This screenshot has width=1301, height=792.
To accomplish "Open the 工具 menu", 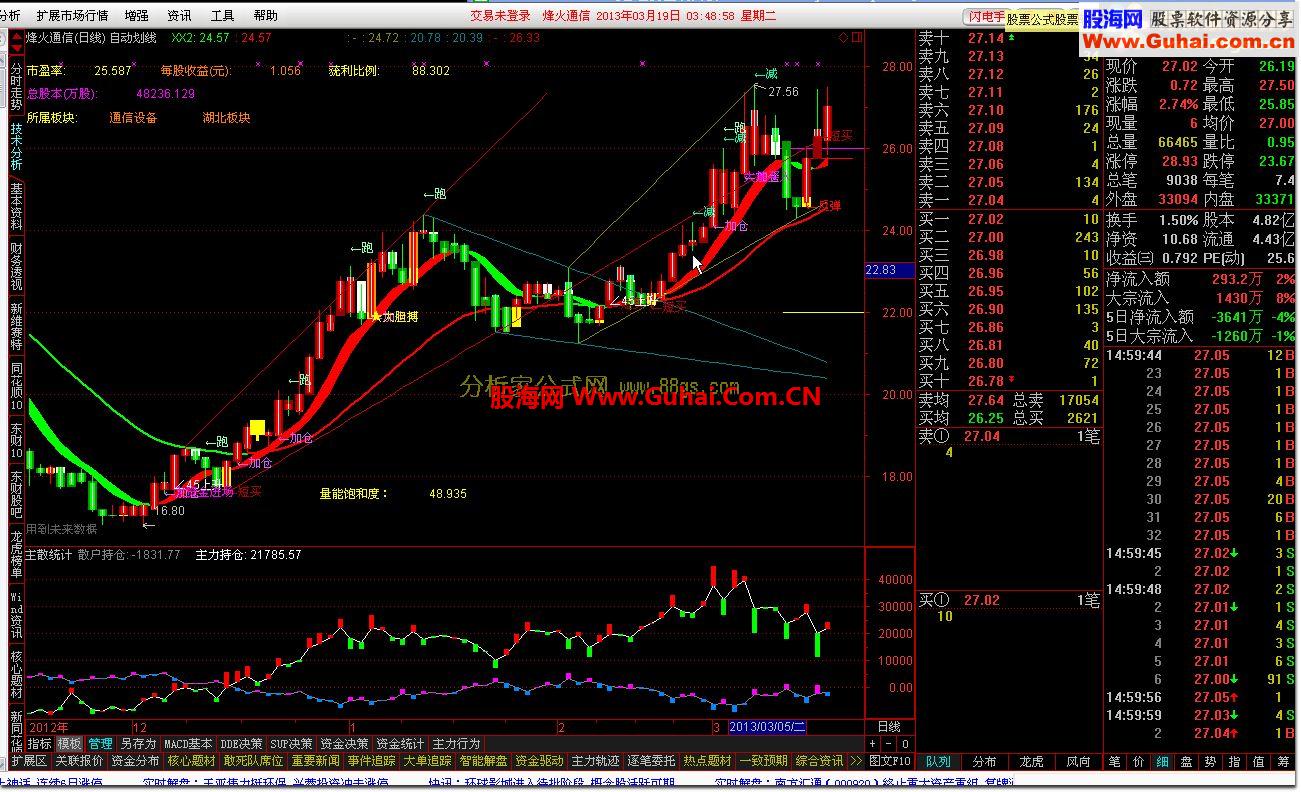I will pyautogui.click(x=223, y=16).
